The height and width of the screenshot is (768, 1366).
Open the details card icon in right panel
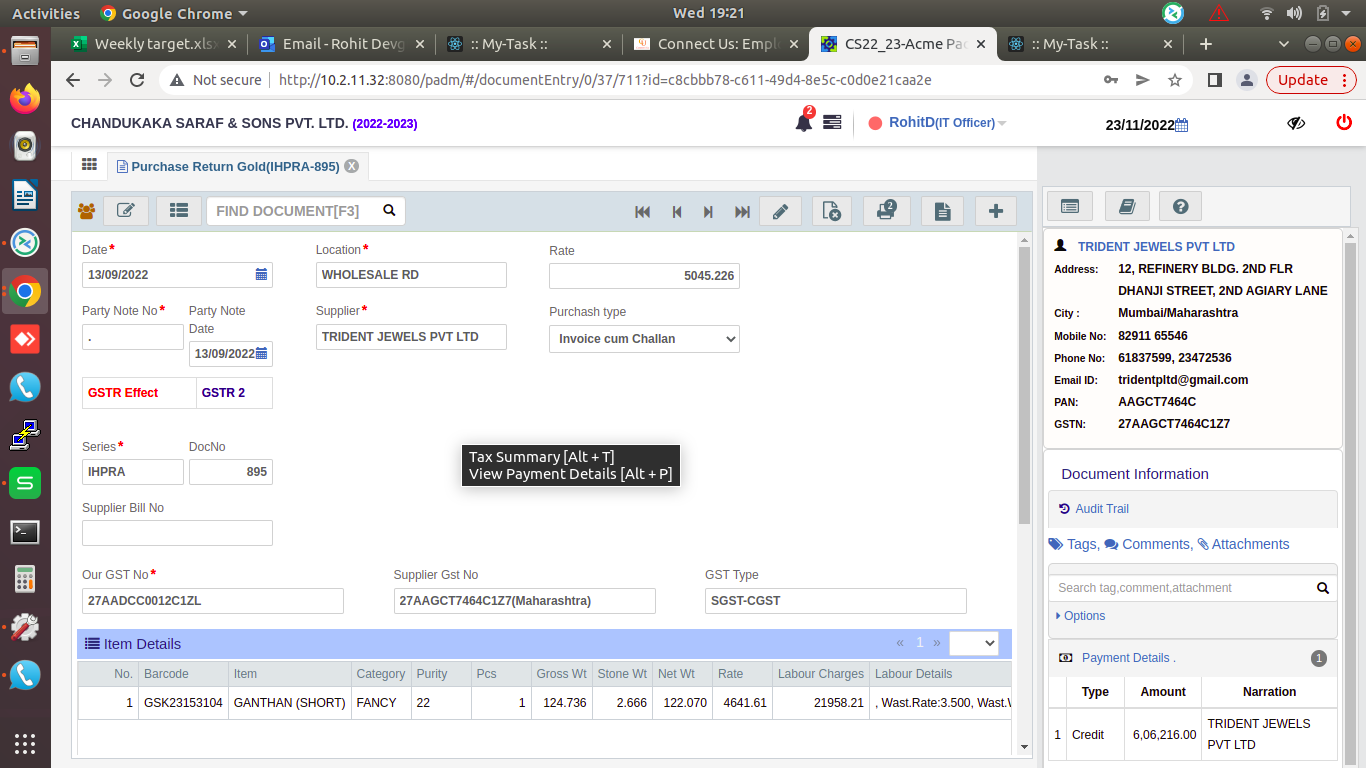pos(1070,206)
